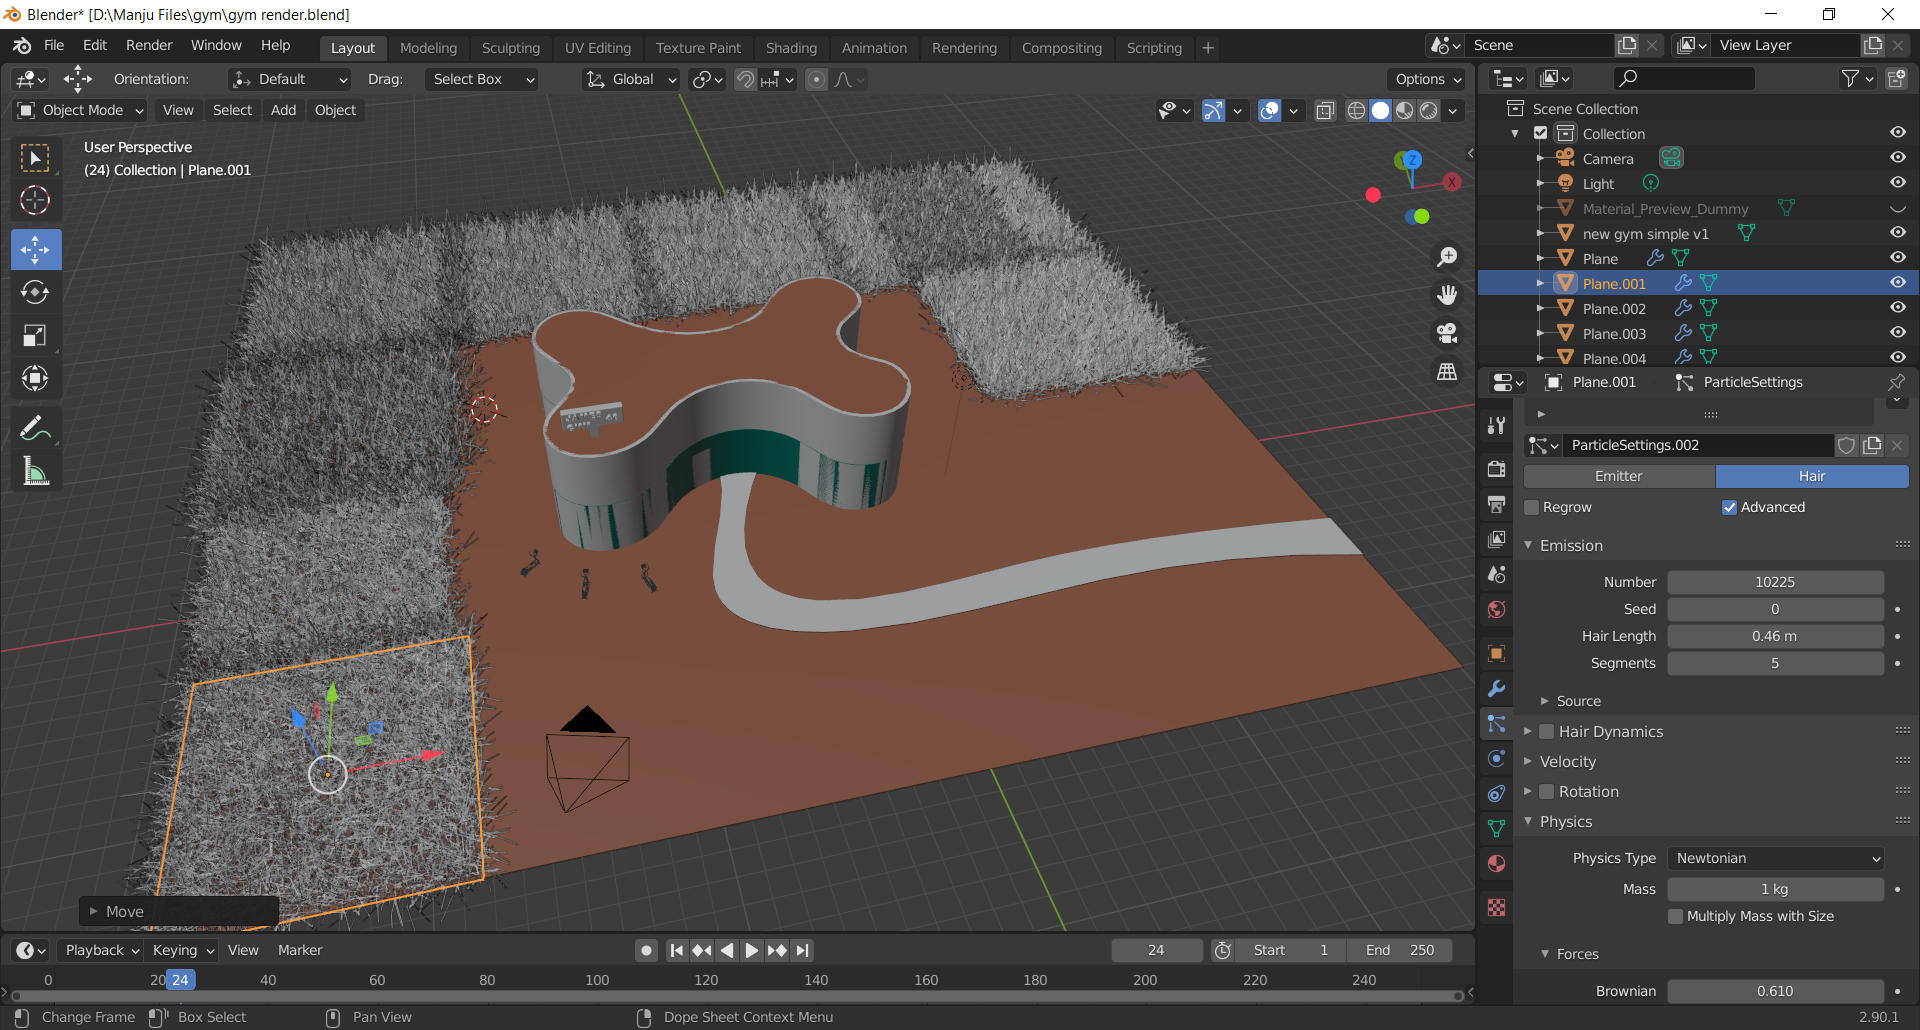Open the Physics Type dropdown

point(1774,857)
